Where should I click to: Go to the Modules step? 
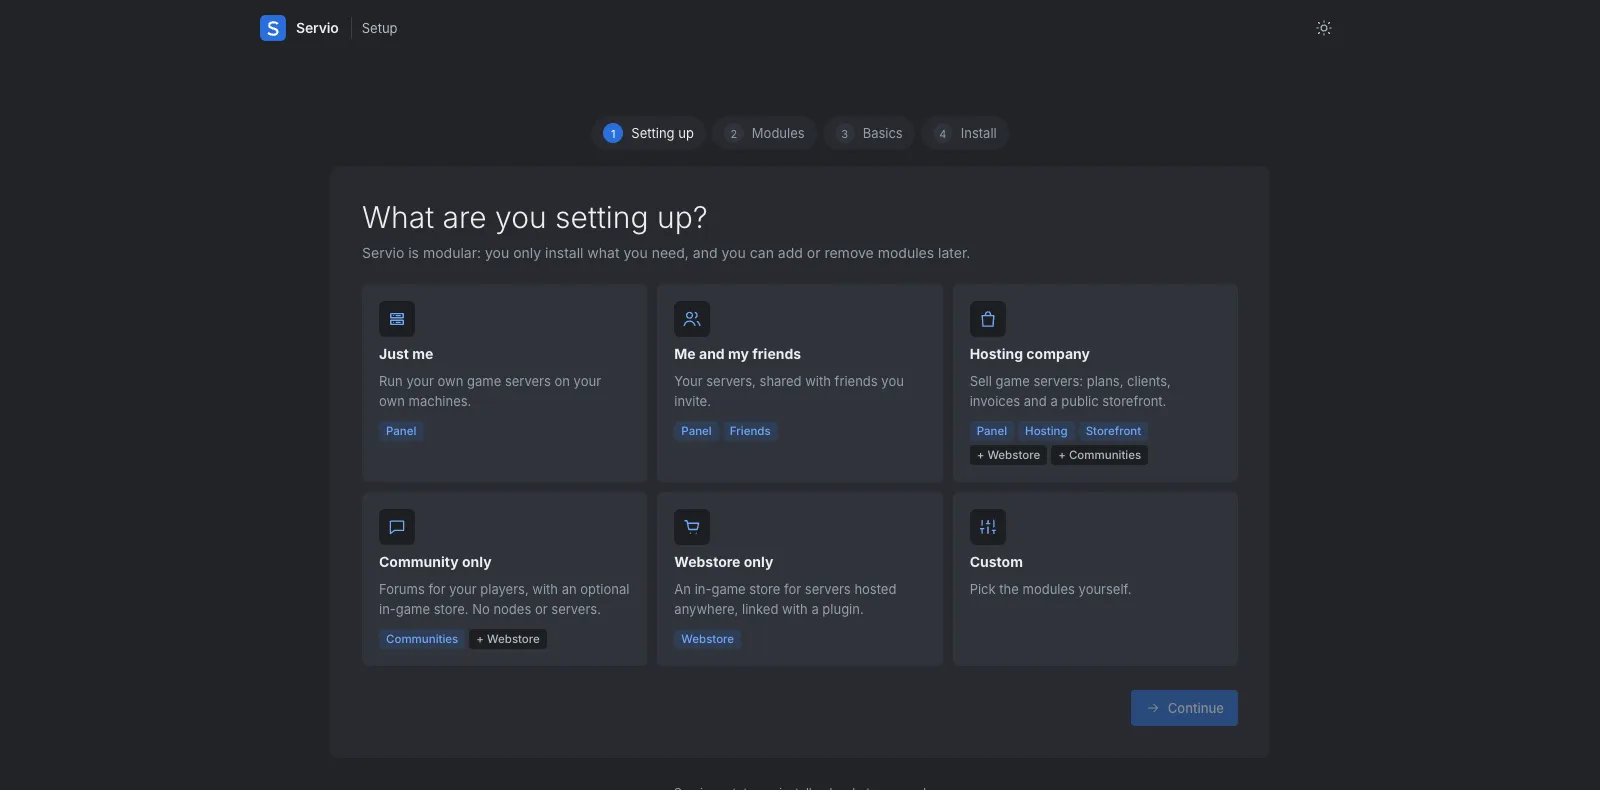(x=765, y=133)
